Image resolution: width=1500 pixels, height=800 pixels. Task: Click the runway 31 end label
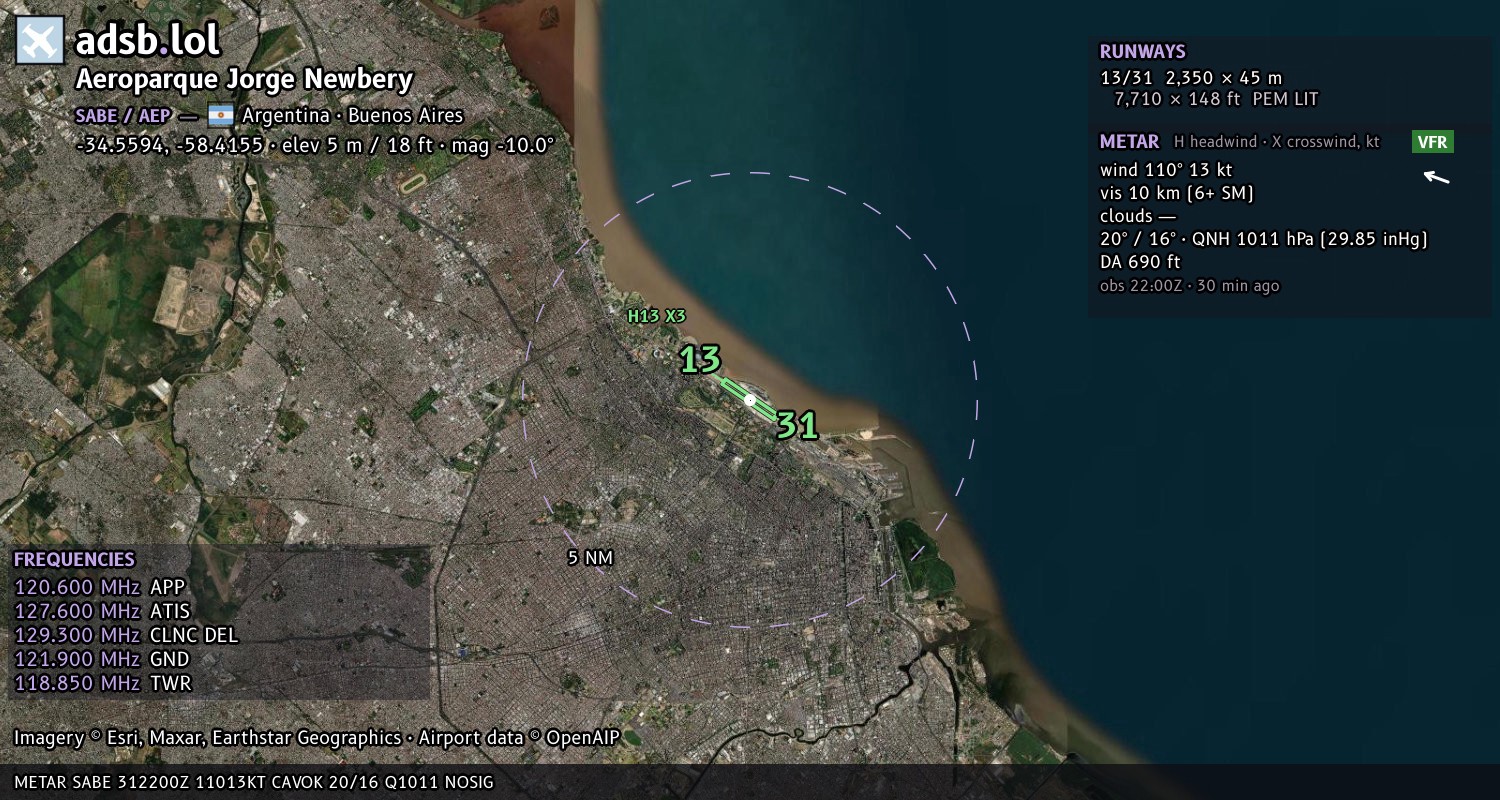797,425
